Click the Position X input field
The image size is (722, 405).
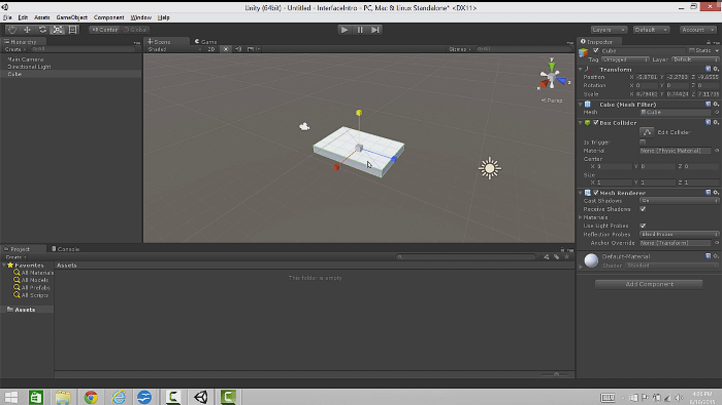click(x=647, y=77)
